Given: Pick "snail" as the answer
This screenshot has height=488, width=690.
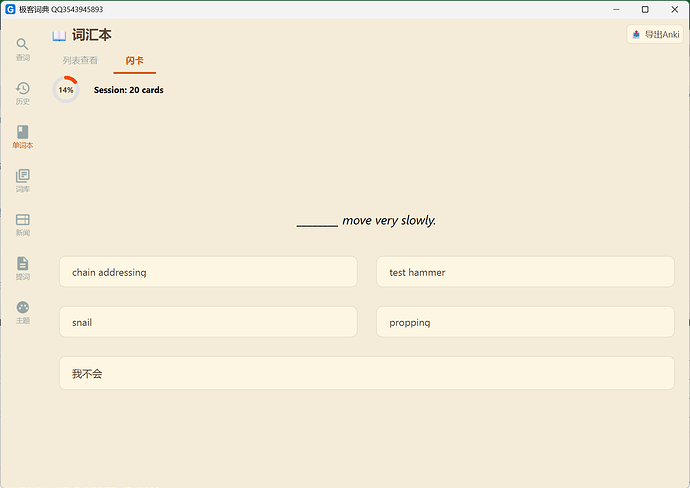Looking at the screenshot, I should (x=208, y=322).
